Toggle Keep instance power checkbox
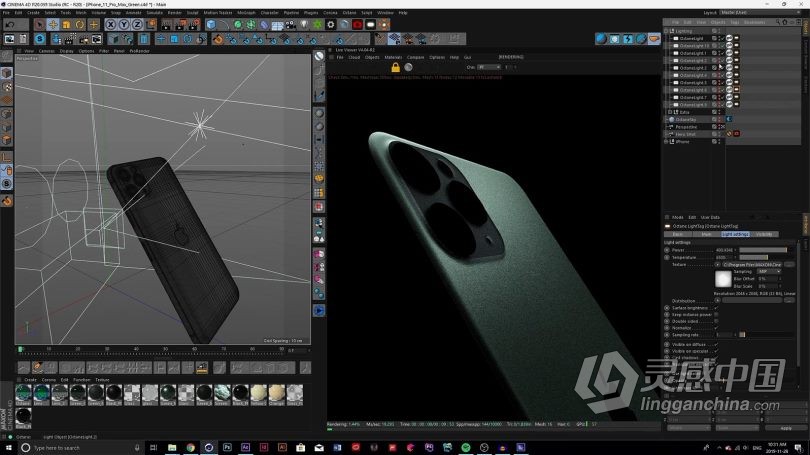The height and width of the screenshot is (455, 810). click(716, 315)
